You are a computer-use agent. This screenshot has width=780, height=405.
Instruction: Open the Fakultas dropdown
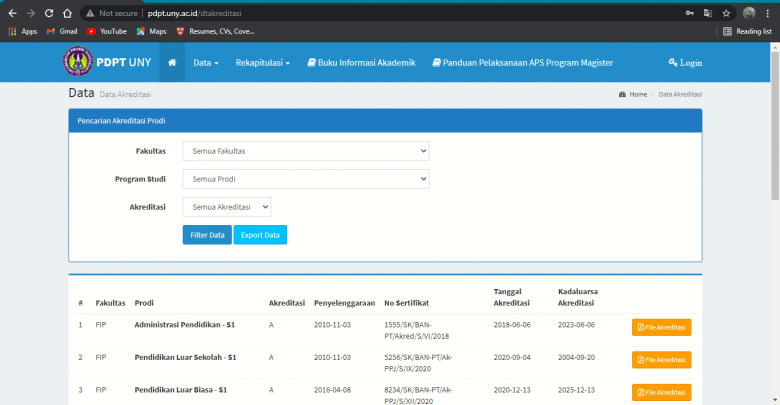point(305,151)
